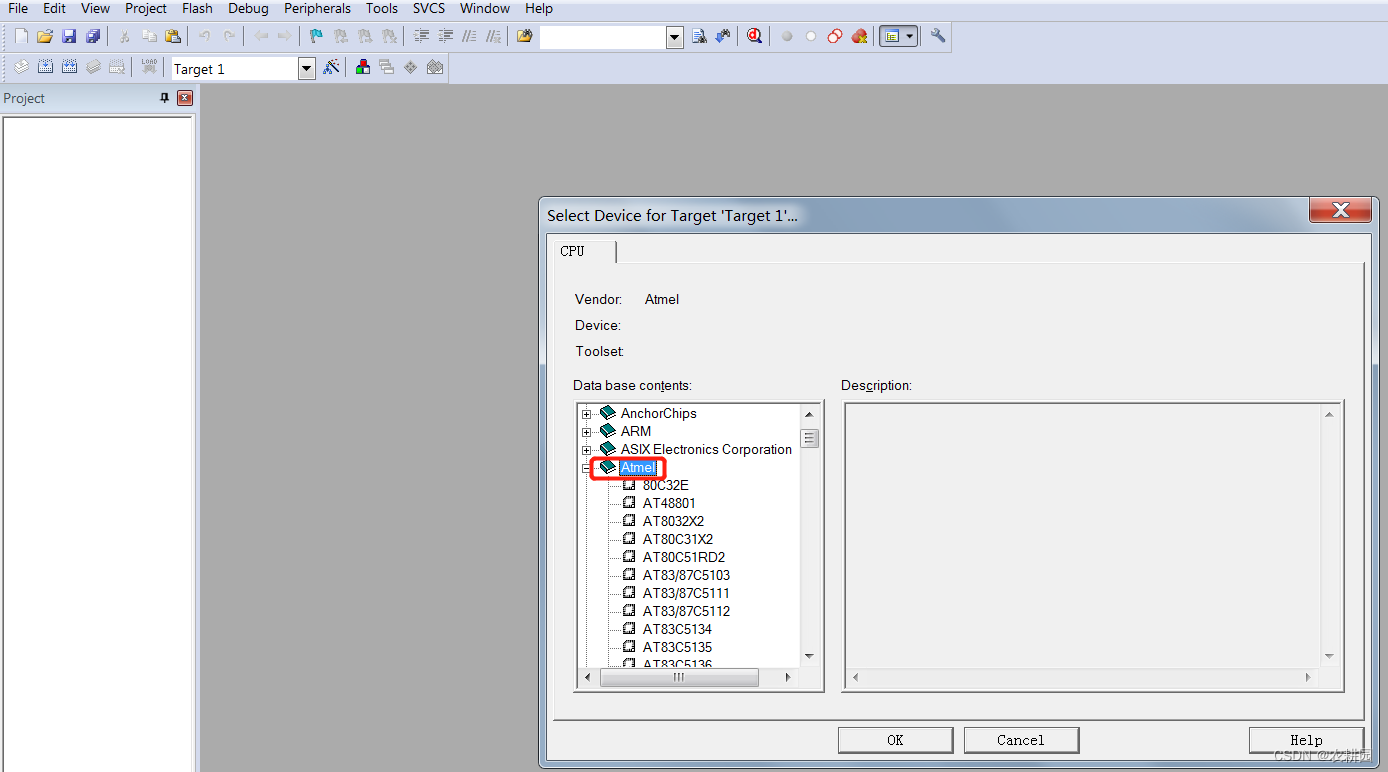Paste from clipboard toolbar icon

pyautogui.click(x=173, y=36)
